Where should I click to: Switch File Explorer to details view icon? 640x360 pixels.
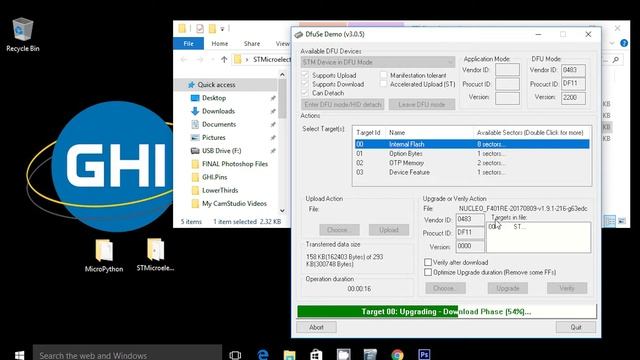click(x=610, y=221)
